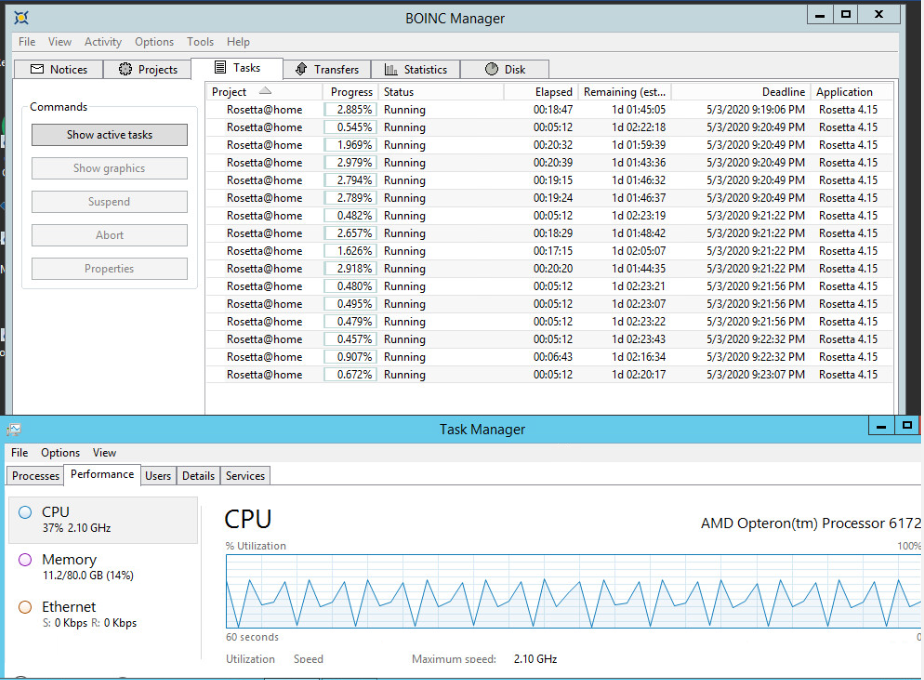This screenshot has height=680, width=924.
Task: Click the BOINC Manager logo icon
Action: tap(21, 17)
